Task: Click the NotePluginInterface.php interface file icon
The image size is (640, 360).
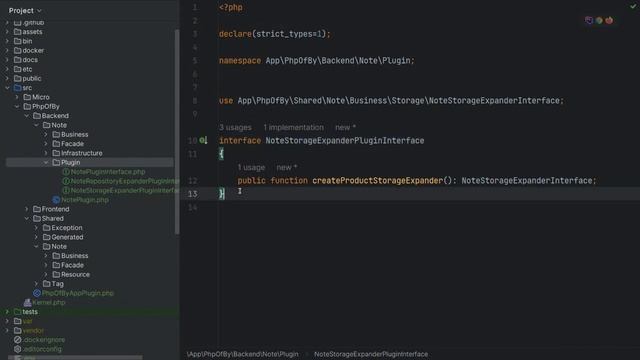Action: click(x=66, y=172)
